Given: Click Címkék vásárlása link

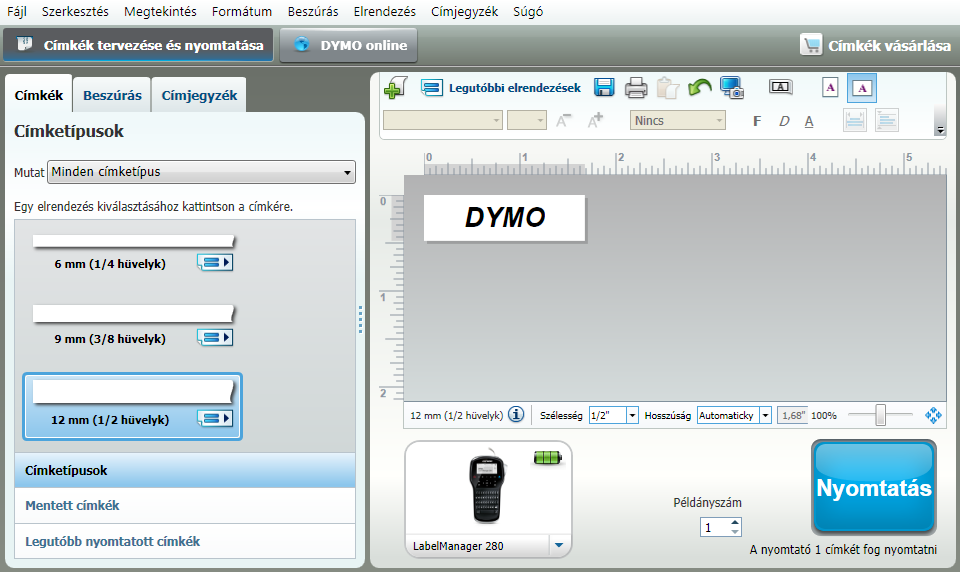Looking at the screenshot, I should (x=876, y=45).
